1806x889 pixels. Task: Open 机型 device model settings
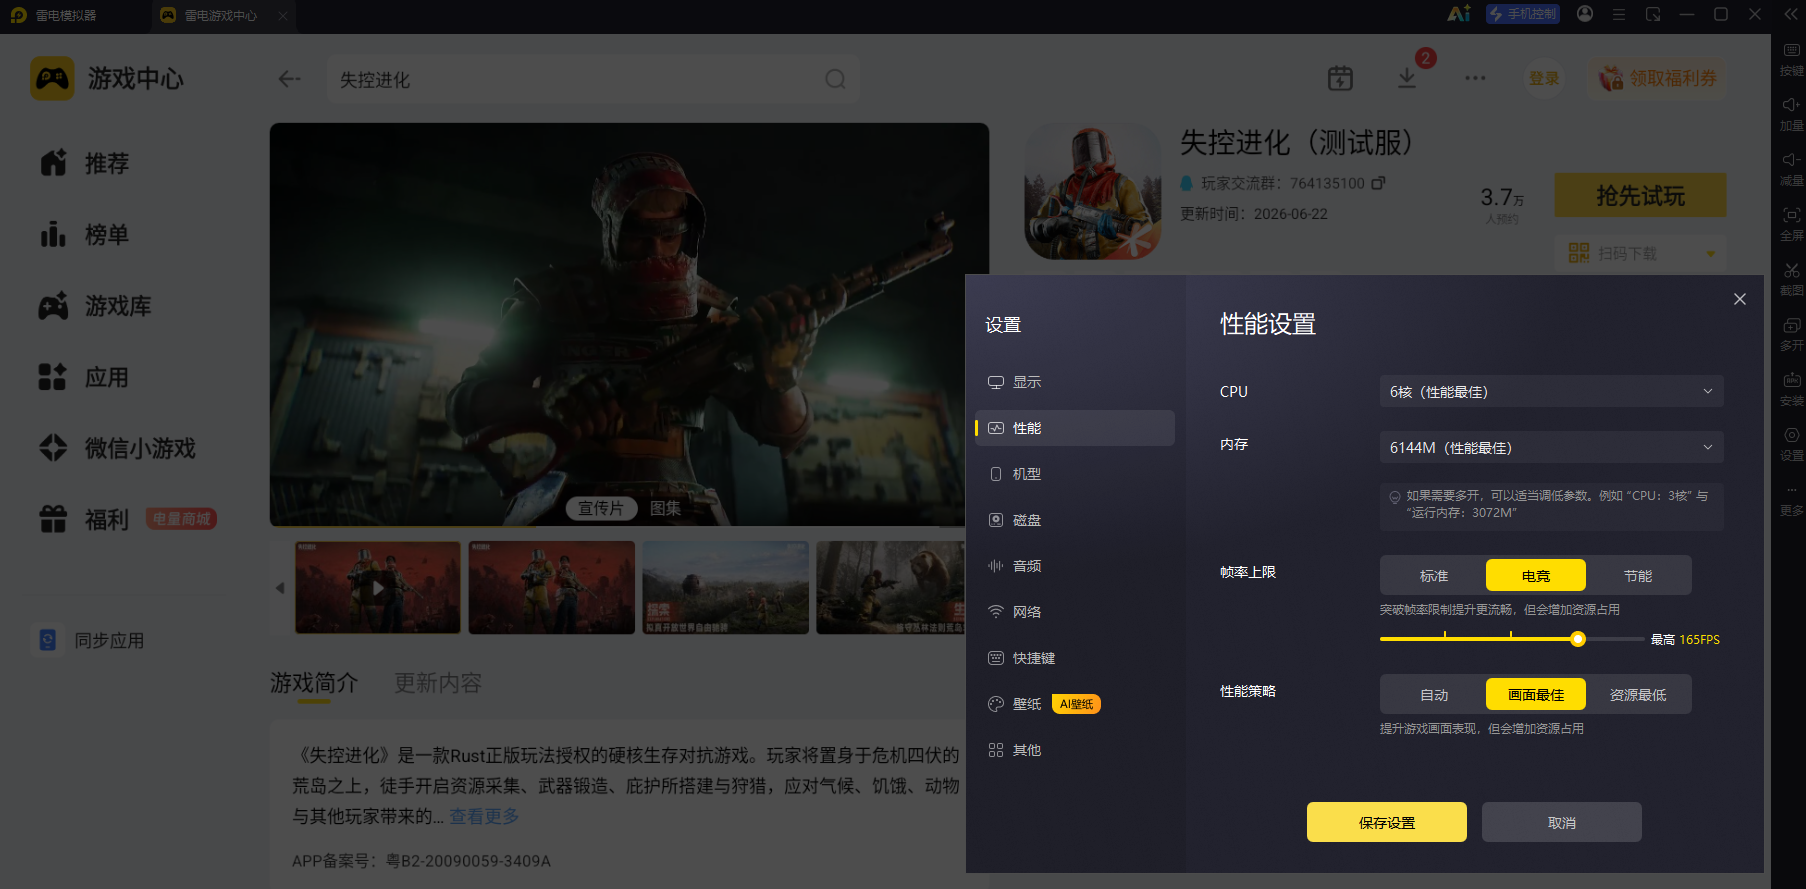(1075, 474)
